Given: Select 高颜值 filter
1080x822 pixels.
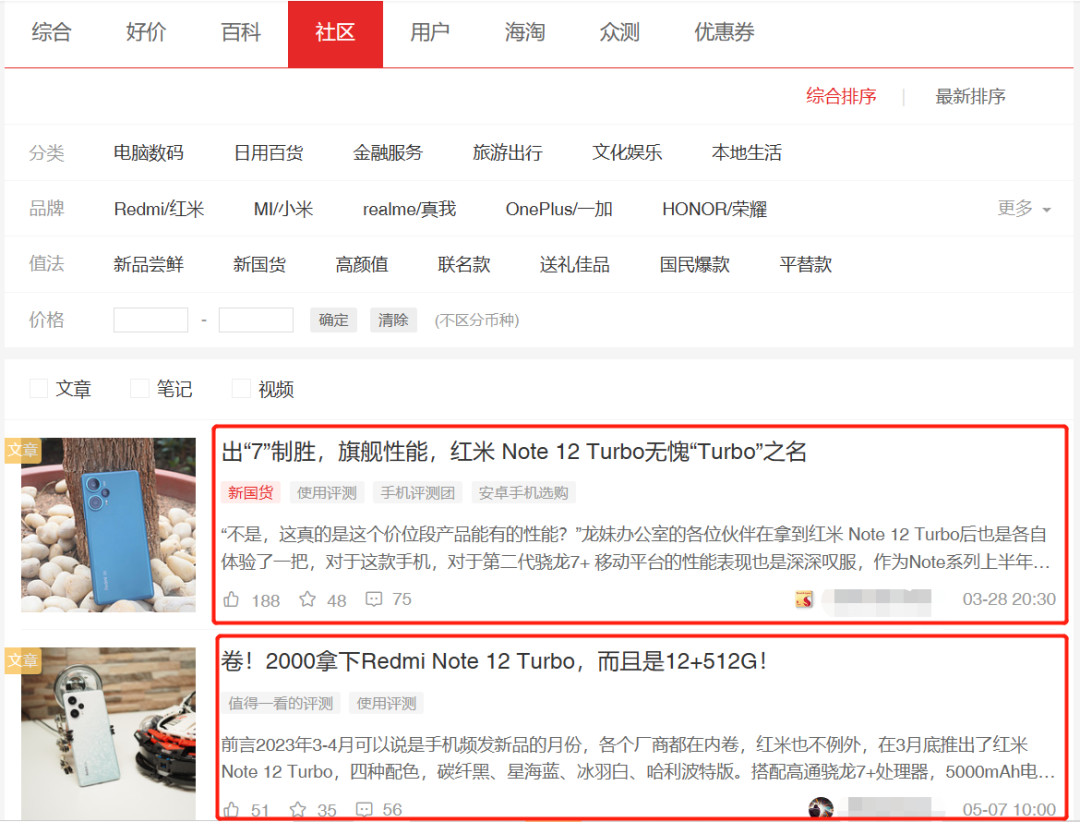Looking at the screenshot, I should [x=362, y=265].
